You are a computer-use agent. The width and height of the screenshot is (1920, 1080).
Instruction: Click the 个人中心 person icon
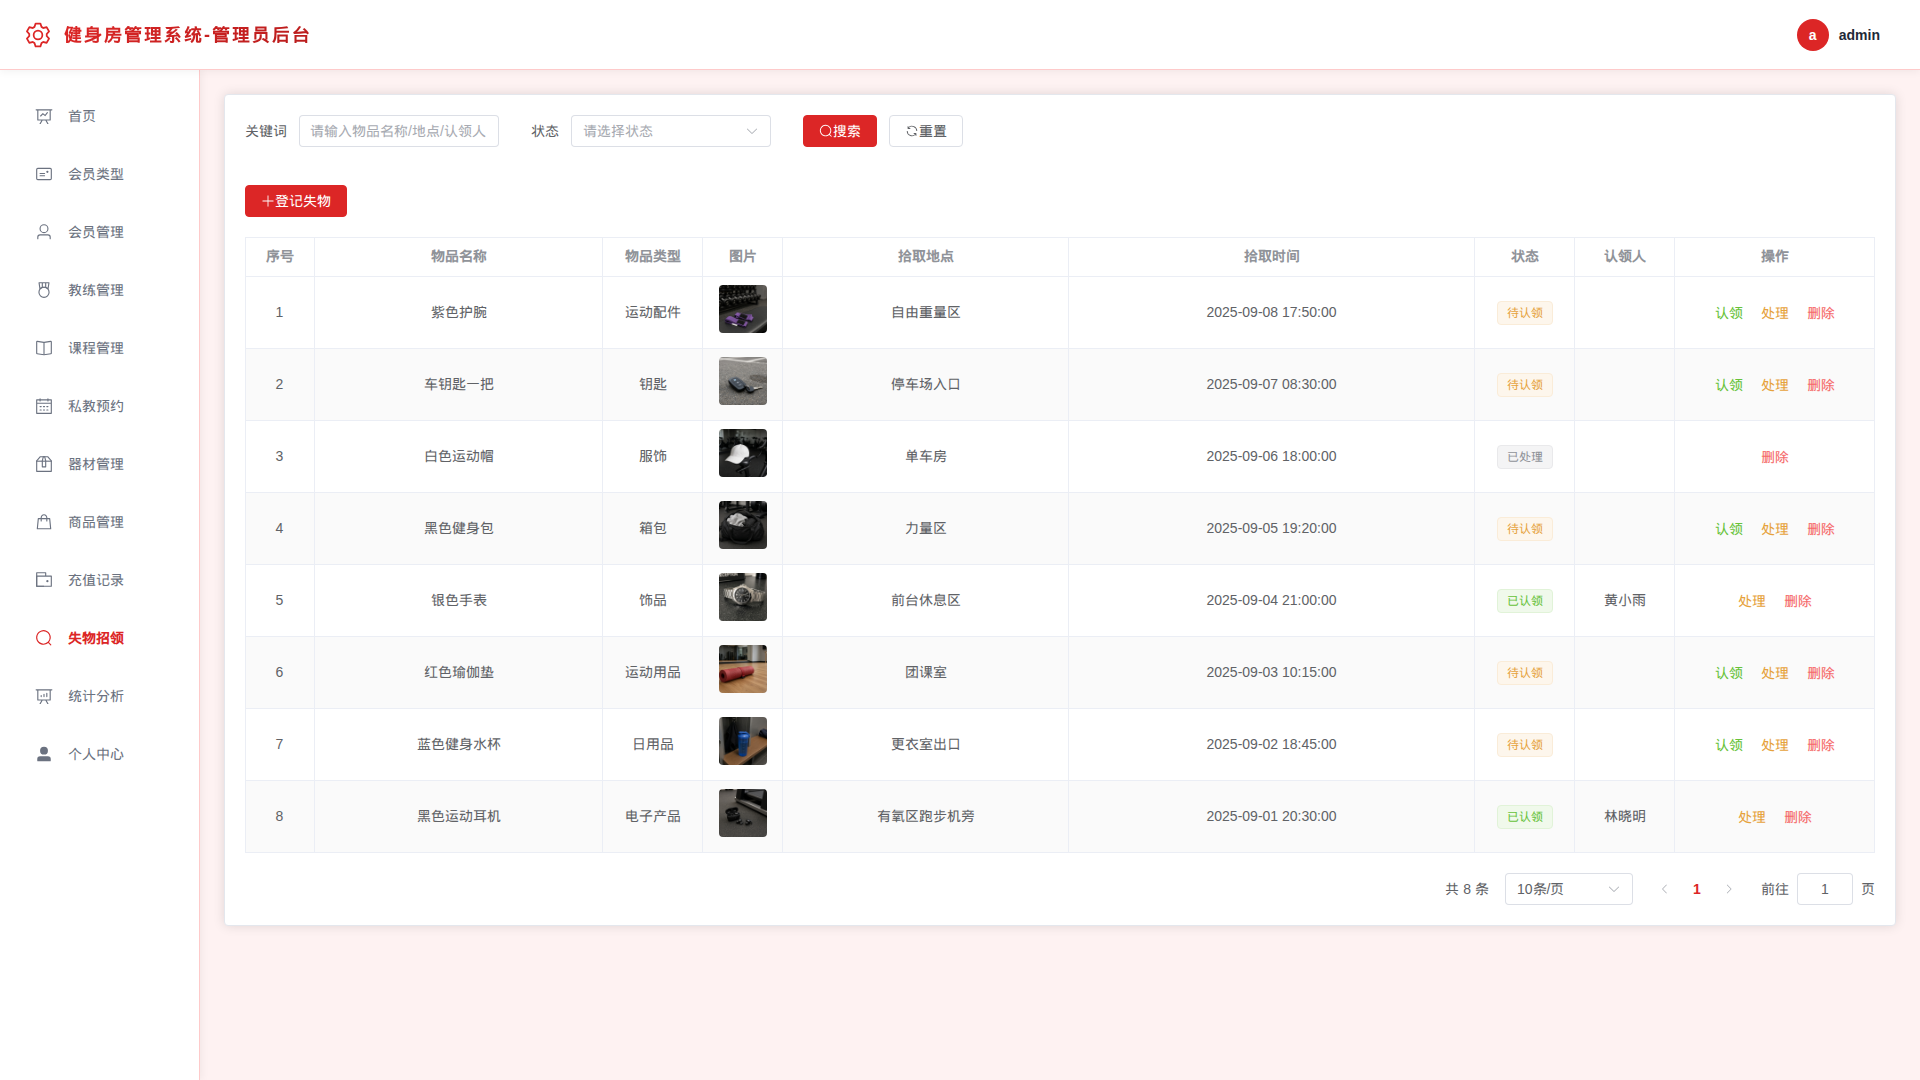[x=44, y=754]
